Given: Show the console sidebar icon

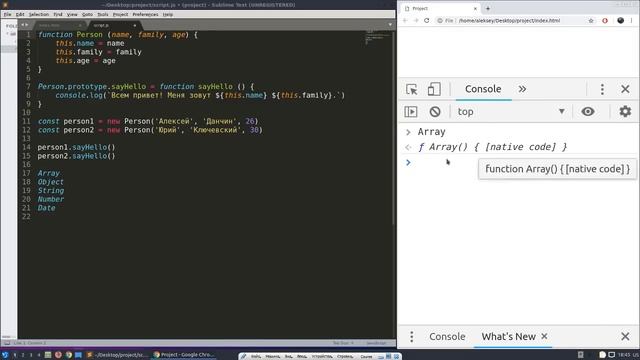Looking at the screenshot, I should pos(411,111).
